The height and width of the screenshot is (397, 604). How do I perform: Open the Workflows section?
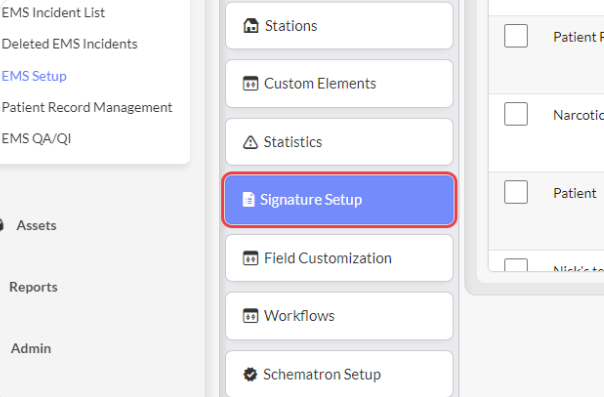339,316
